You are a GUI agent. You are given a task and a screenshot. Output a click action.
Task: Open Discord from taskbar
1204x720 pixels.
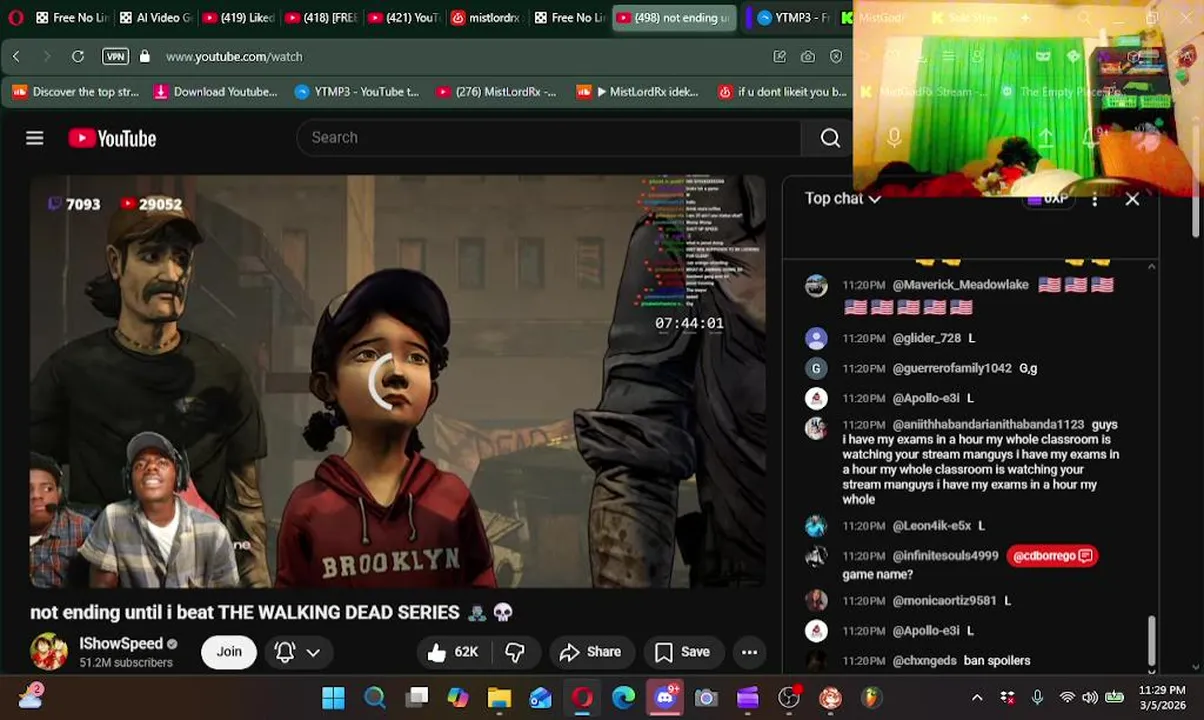pyautogui.click(x=665, y=697)
